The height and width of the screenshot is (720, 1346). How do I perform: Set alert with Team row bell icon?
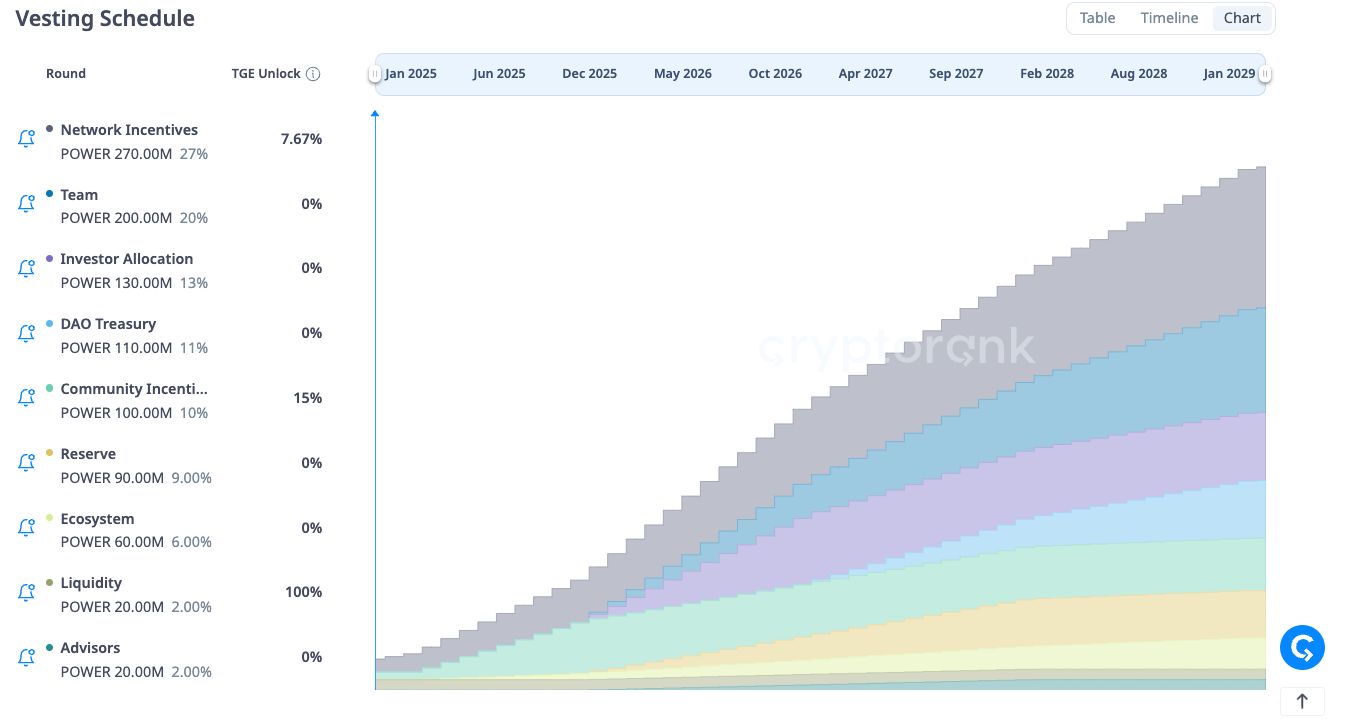pyautogui.click(x=27, y=204)
